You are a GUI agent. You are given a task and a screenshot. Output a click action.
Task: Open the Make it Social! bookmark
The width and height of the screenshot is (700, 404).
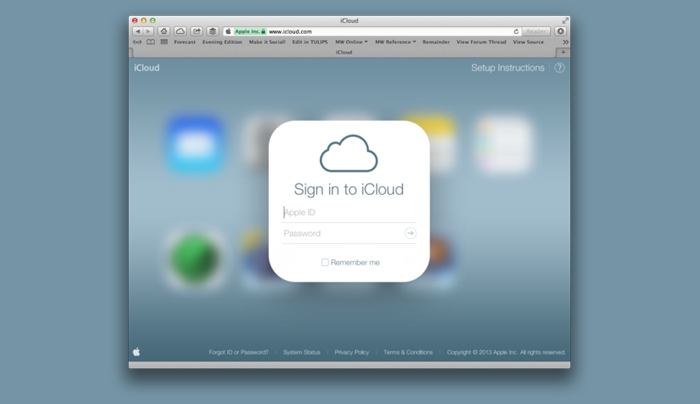click(x=267, y=42)
